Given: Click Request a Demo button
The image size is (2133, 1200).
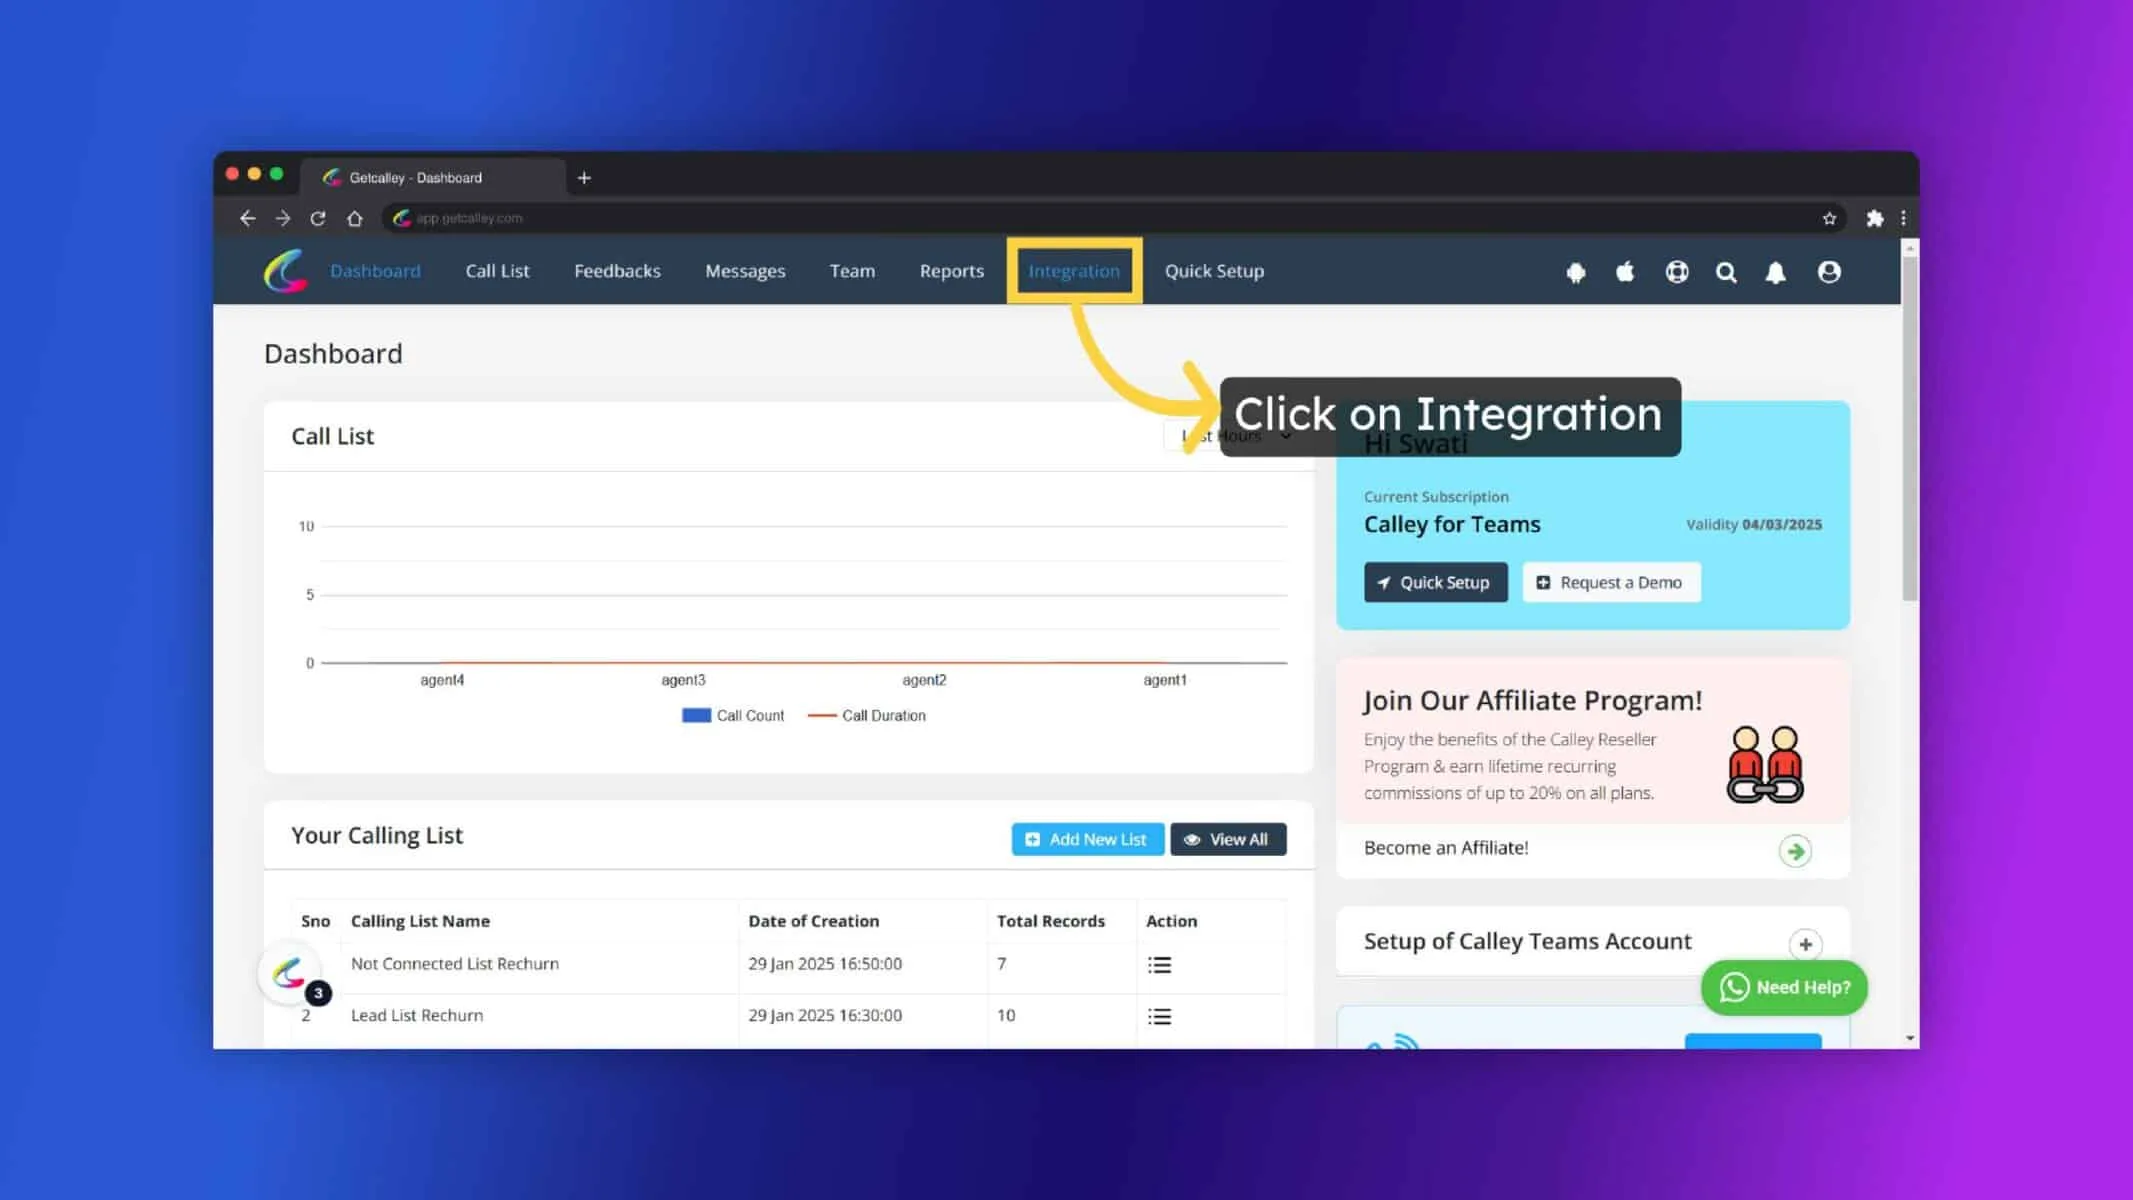Looking at the screenshot, I should click(1611, 582).
